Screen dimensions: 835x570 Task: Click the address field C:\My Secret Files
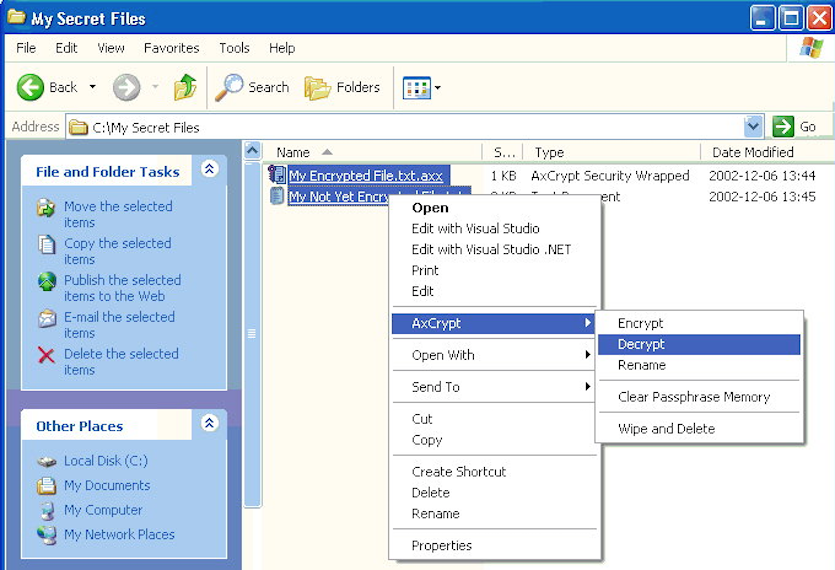pos(405,127)
